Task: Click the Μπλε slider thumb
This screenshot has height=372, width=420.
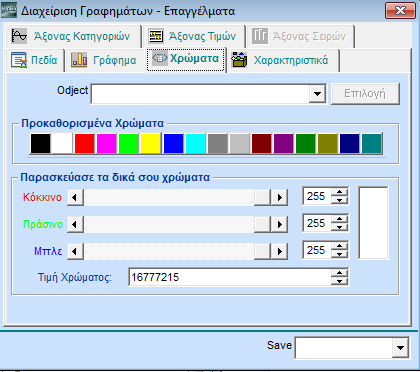Action: (262, 251)
